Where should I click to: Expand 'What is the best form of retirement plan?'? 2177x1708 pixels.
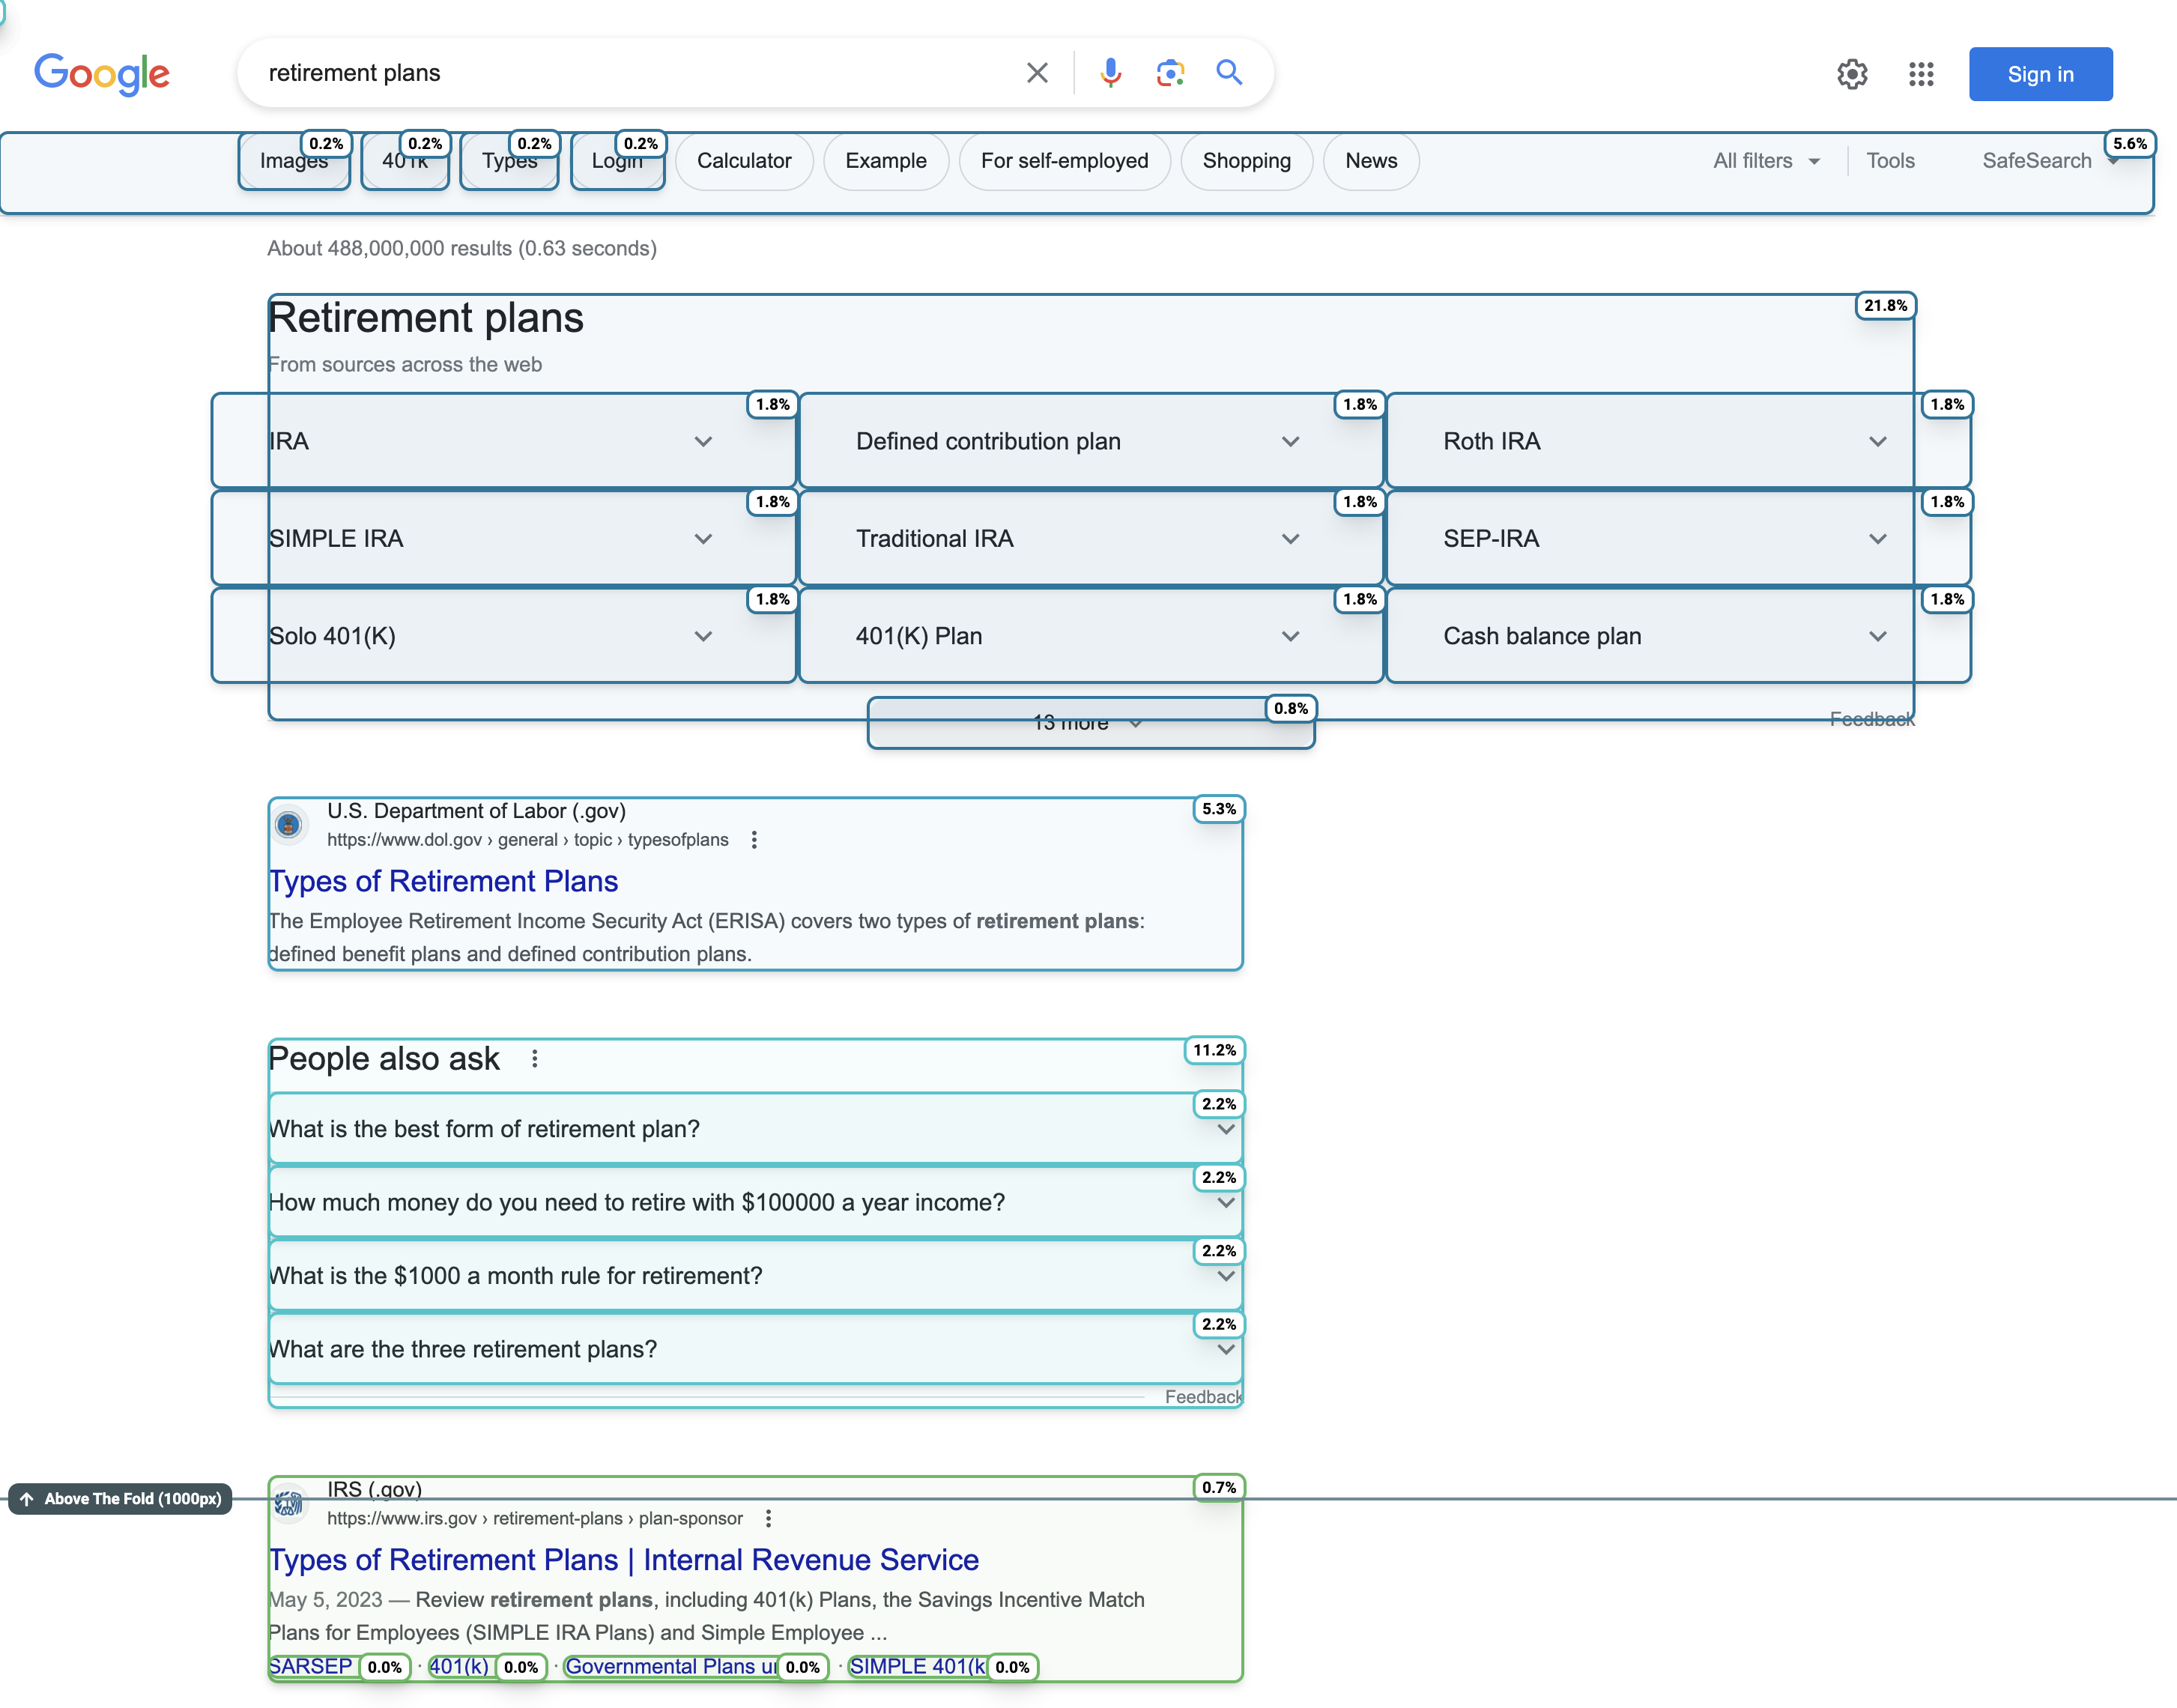755,1129
